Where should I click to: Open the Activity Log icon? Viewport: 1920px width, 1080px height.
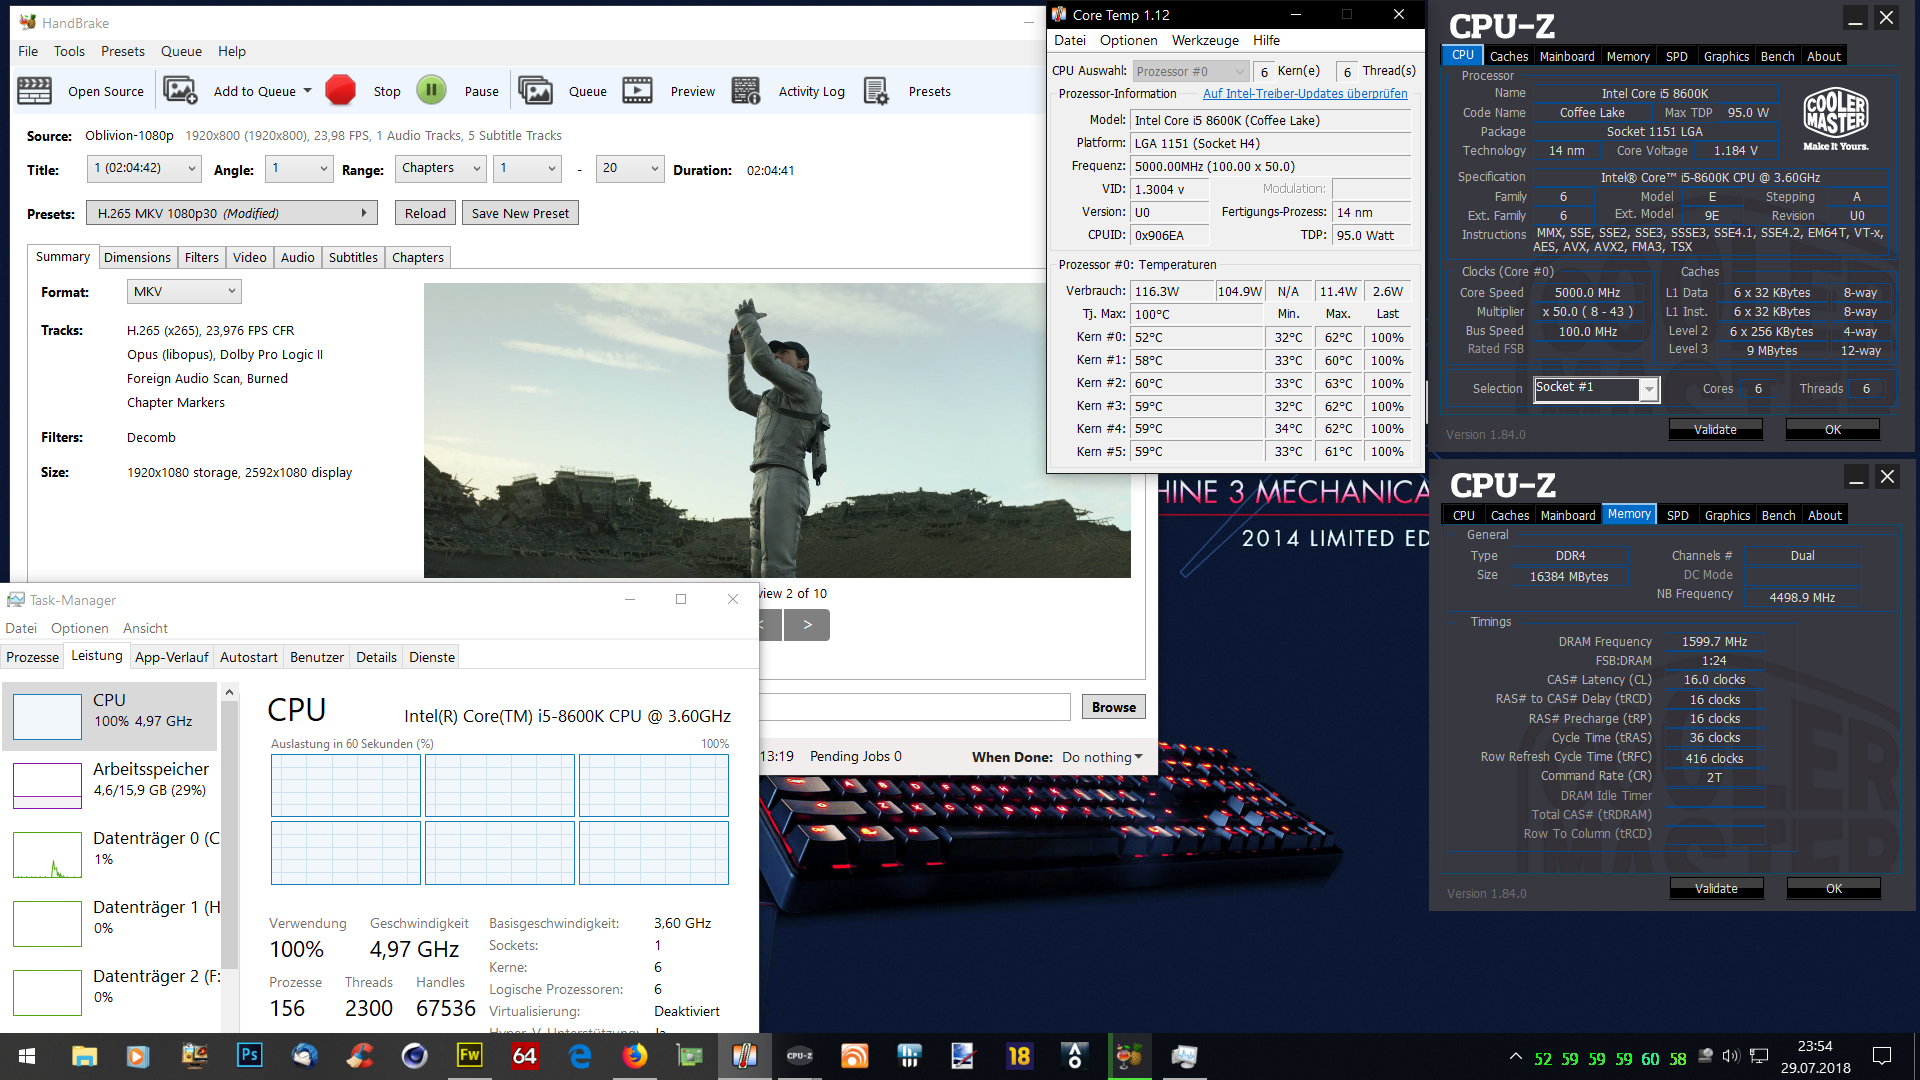[746, 91]
